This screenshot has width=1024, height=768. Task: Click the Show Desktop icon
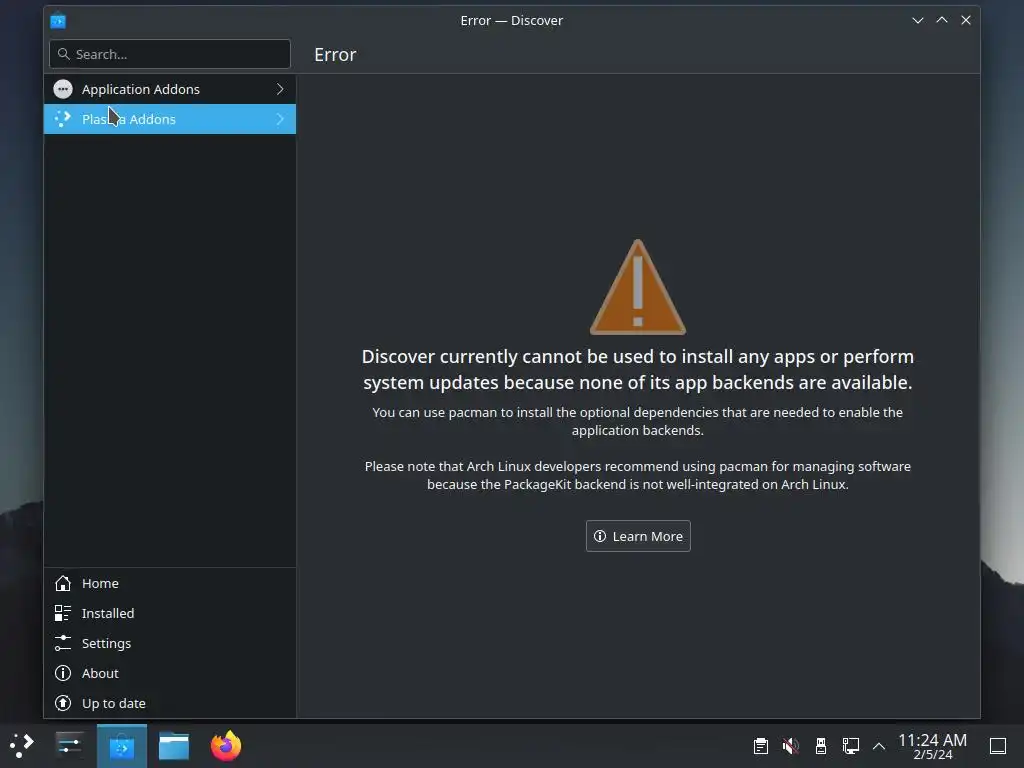tap(998, 746)
